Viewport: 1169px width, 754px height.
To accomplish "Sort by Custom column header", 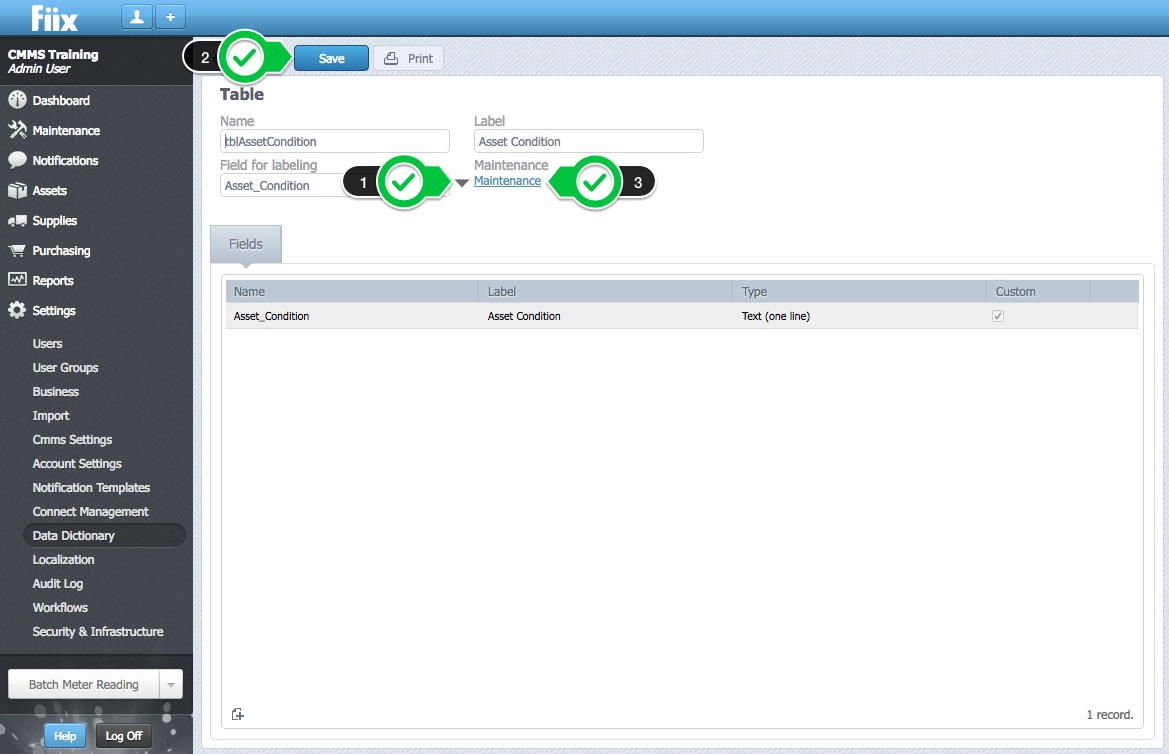I will point(1039,292).
